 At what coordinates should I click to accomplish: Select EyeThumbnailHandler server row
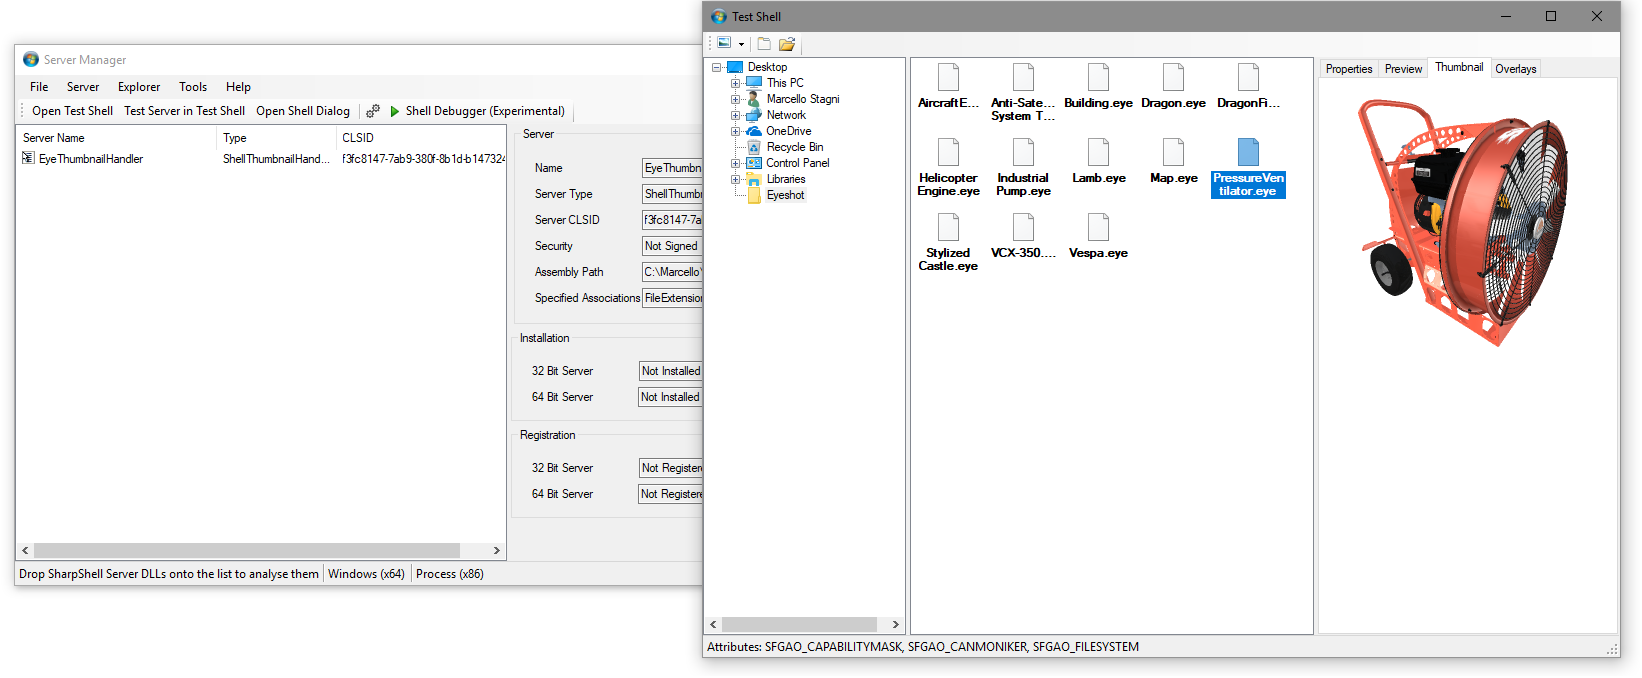click(x=90, y=159)
